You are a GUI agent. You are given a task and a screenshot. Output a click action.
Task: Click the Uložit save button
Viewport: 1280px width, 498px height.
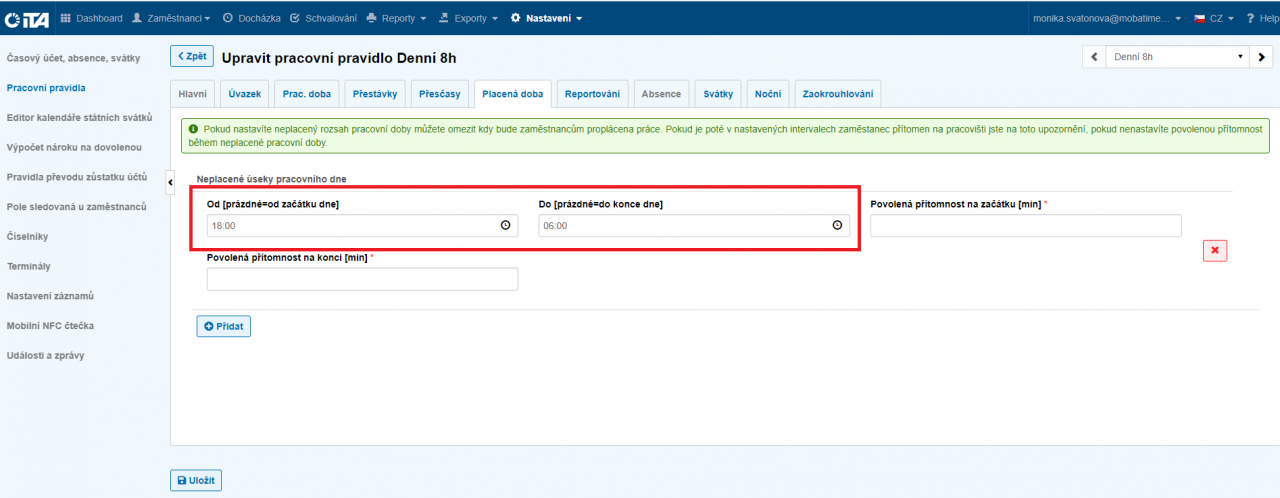click(x=196, y=481)
